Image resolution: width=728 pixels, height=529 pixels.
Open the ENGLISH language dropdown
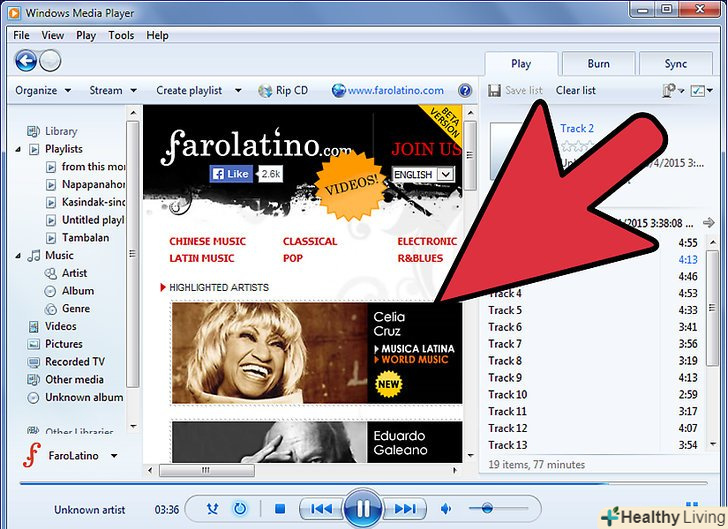coord(423,174)
